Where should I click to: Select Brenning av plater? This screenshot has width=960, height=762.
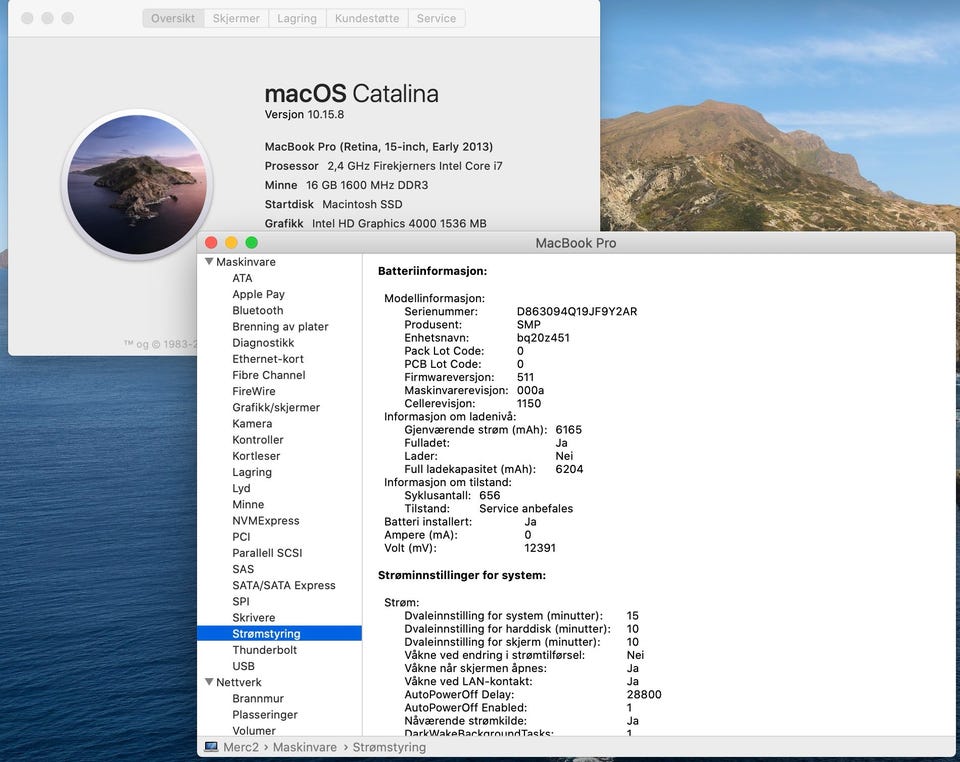coord(280,326)
